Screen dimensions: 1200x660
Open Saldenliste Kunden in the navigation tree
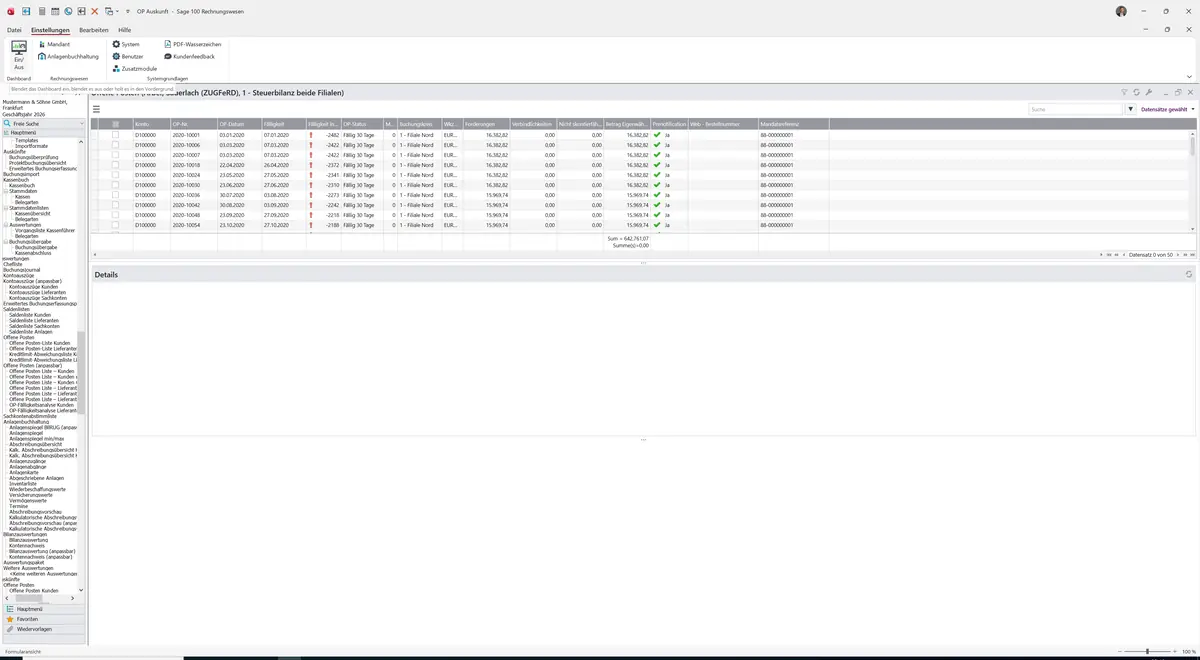29,315
